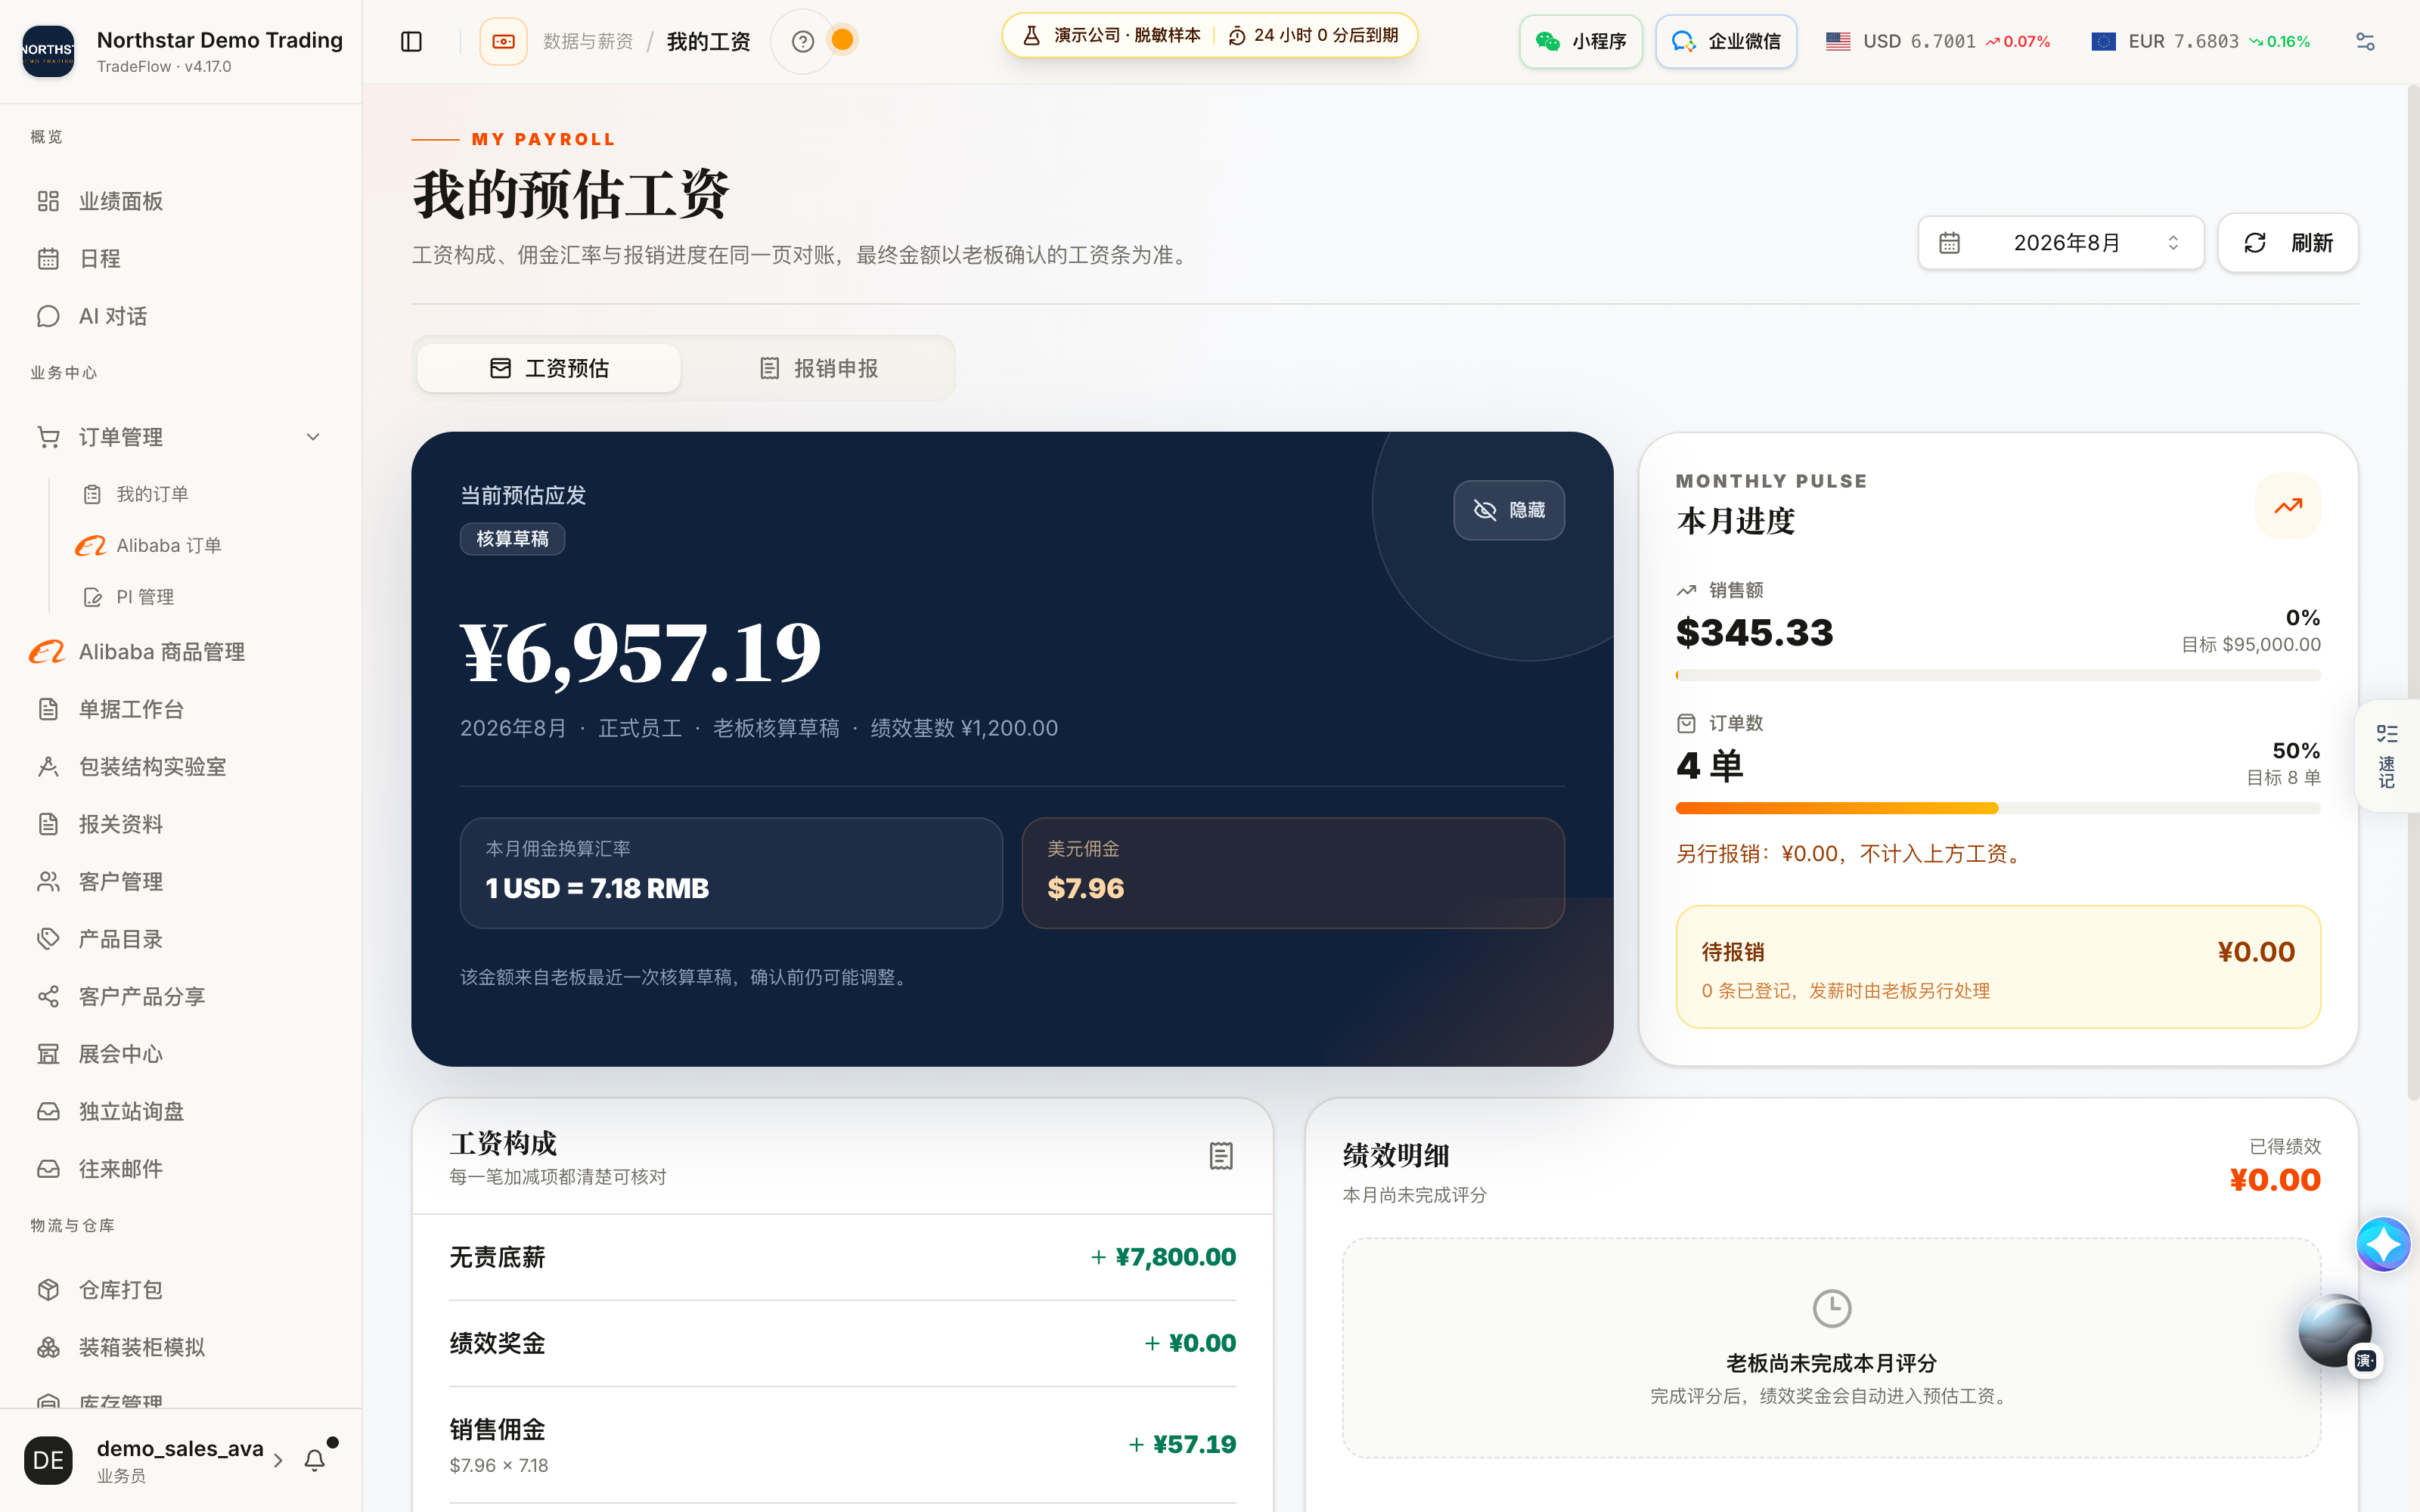Click the trend arrow icon in 本月进度

[x=2288, y=506]
